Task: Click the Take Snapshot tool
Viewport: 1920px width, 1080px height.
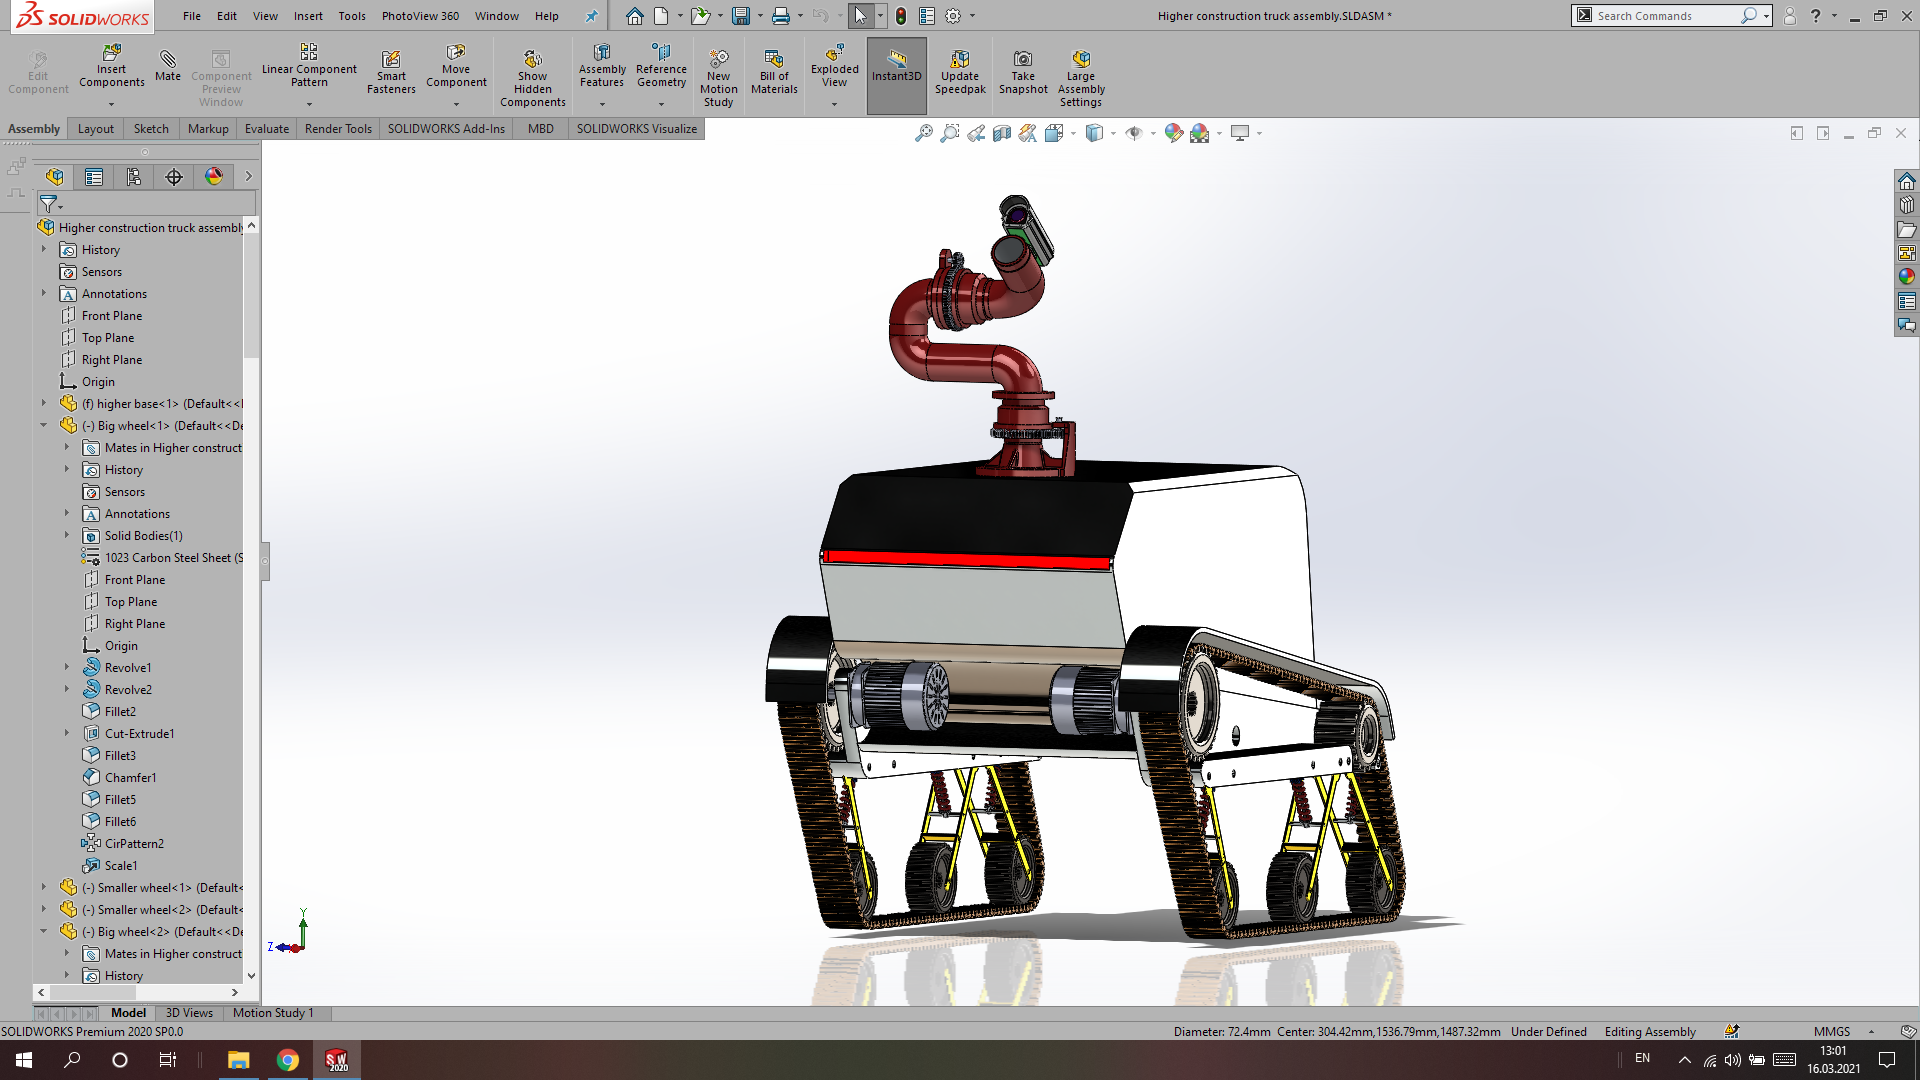Action: coord(1023,72)
